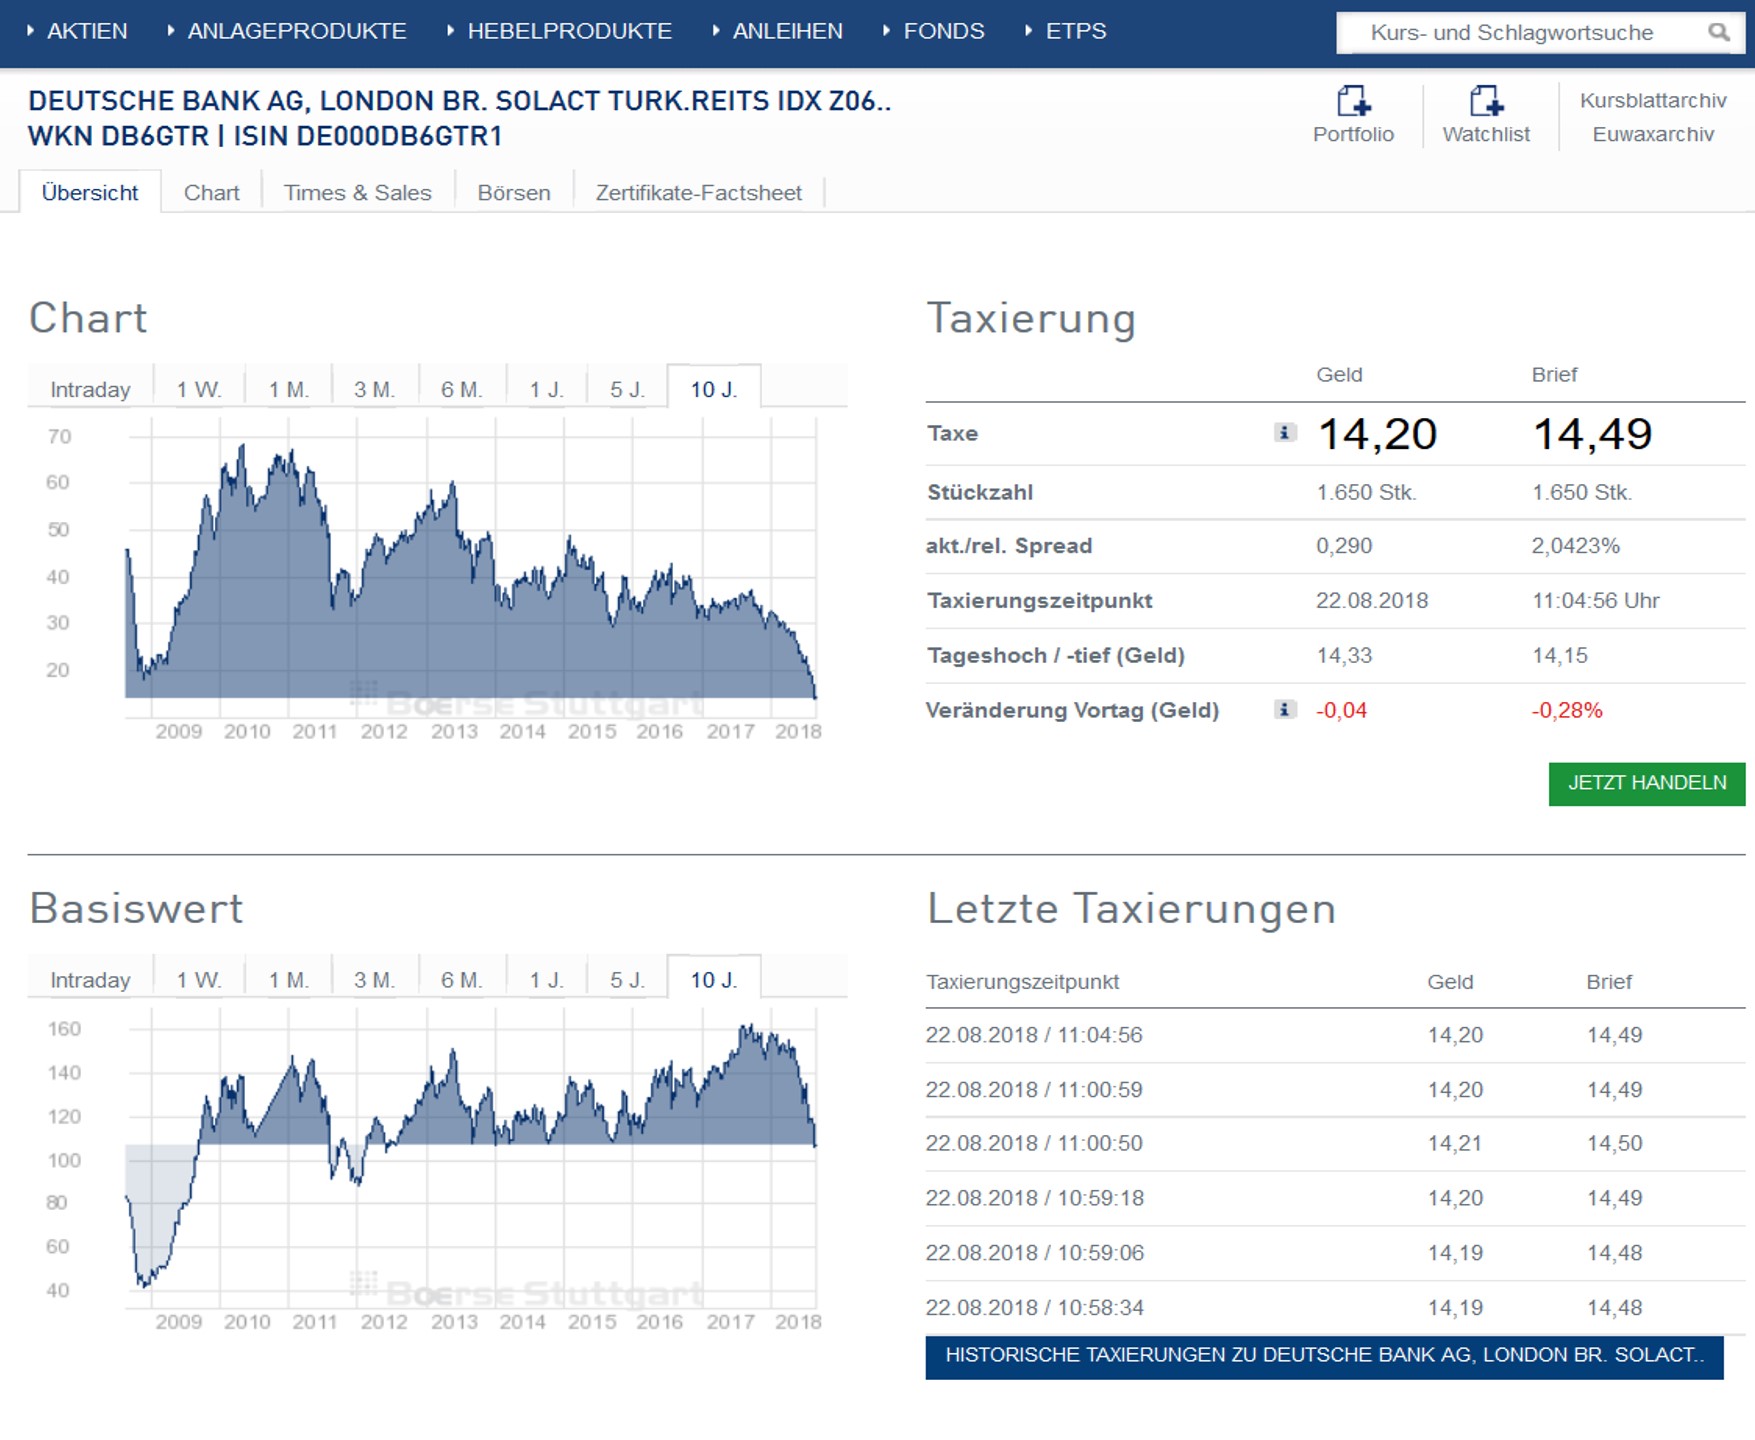
Task: Click info icon next to Taxe
Action: [1284, 433]
